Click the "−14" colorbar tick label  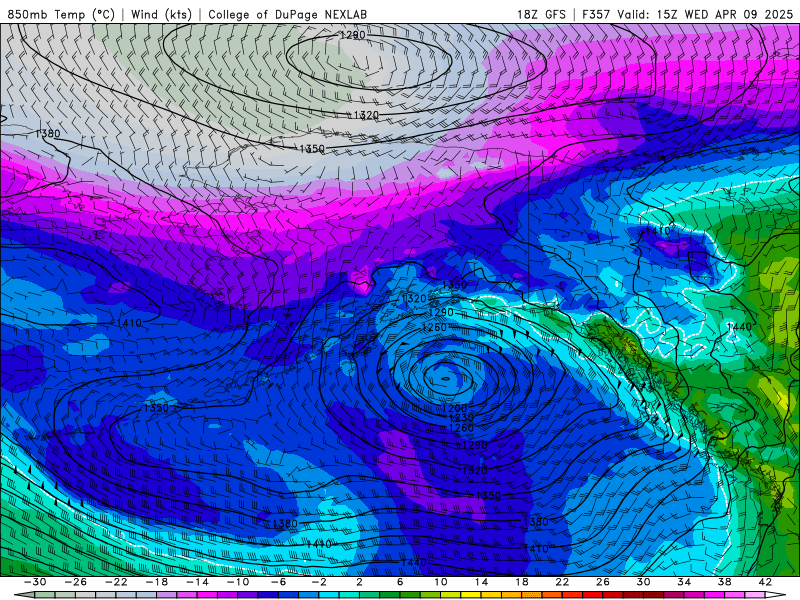pos(197,582)
